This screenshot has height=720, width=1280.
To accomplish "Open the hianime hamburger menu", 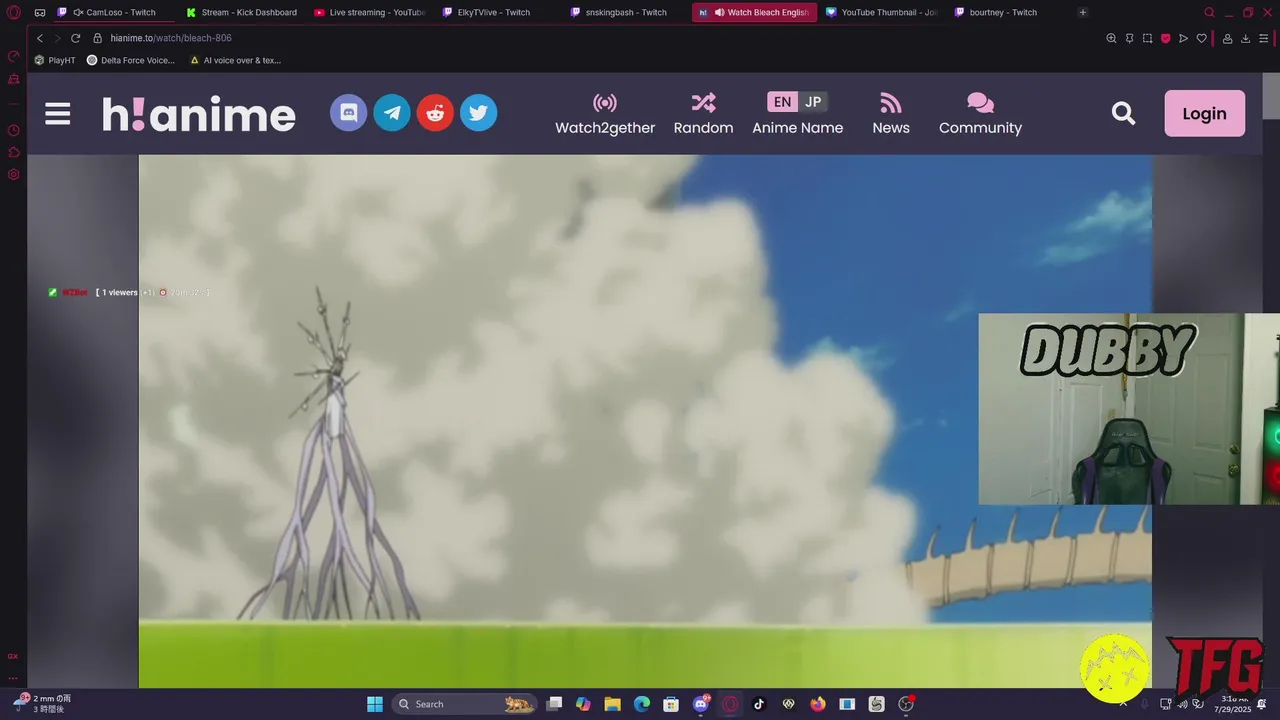I will [x=58, y=114].
